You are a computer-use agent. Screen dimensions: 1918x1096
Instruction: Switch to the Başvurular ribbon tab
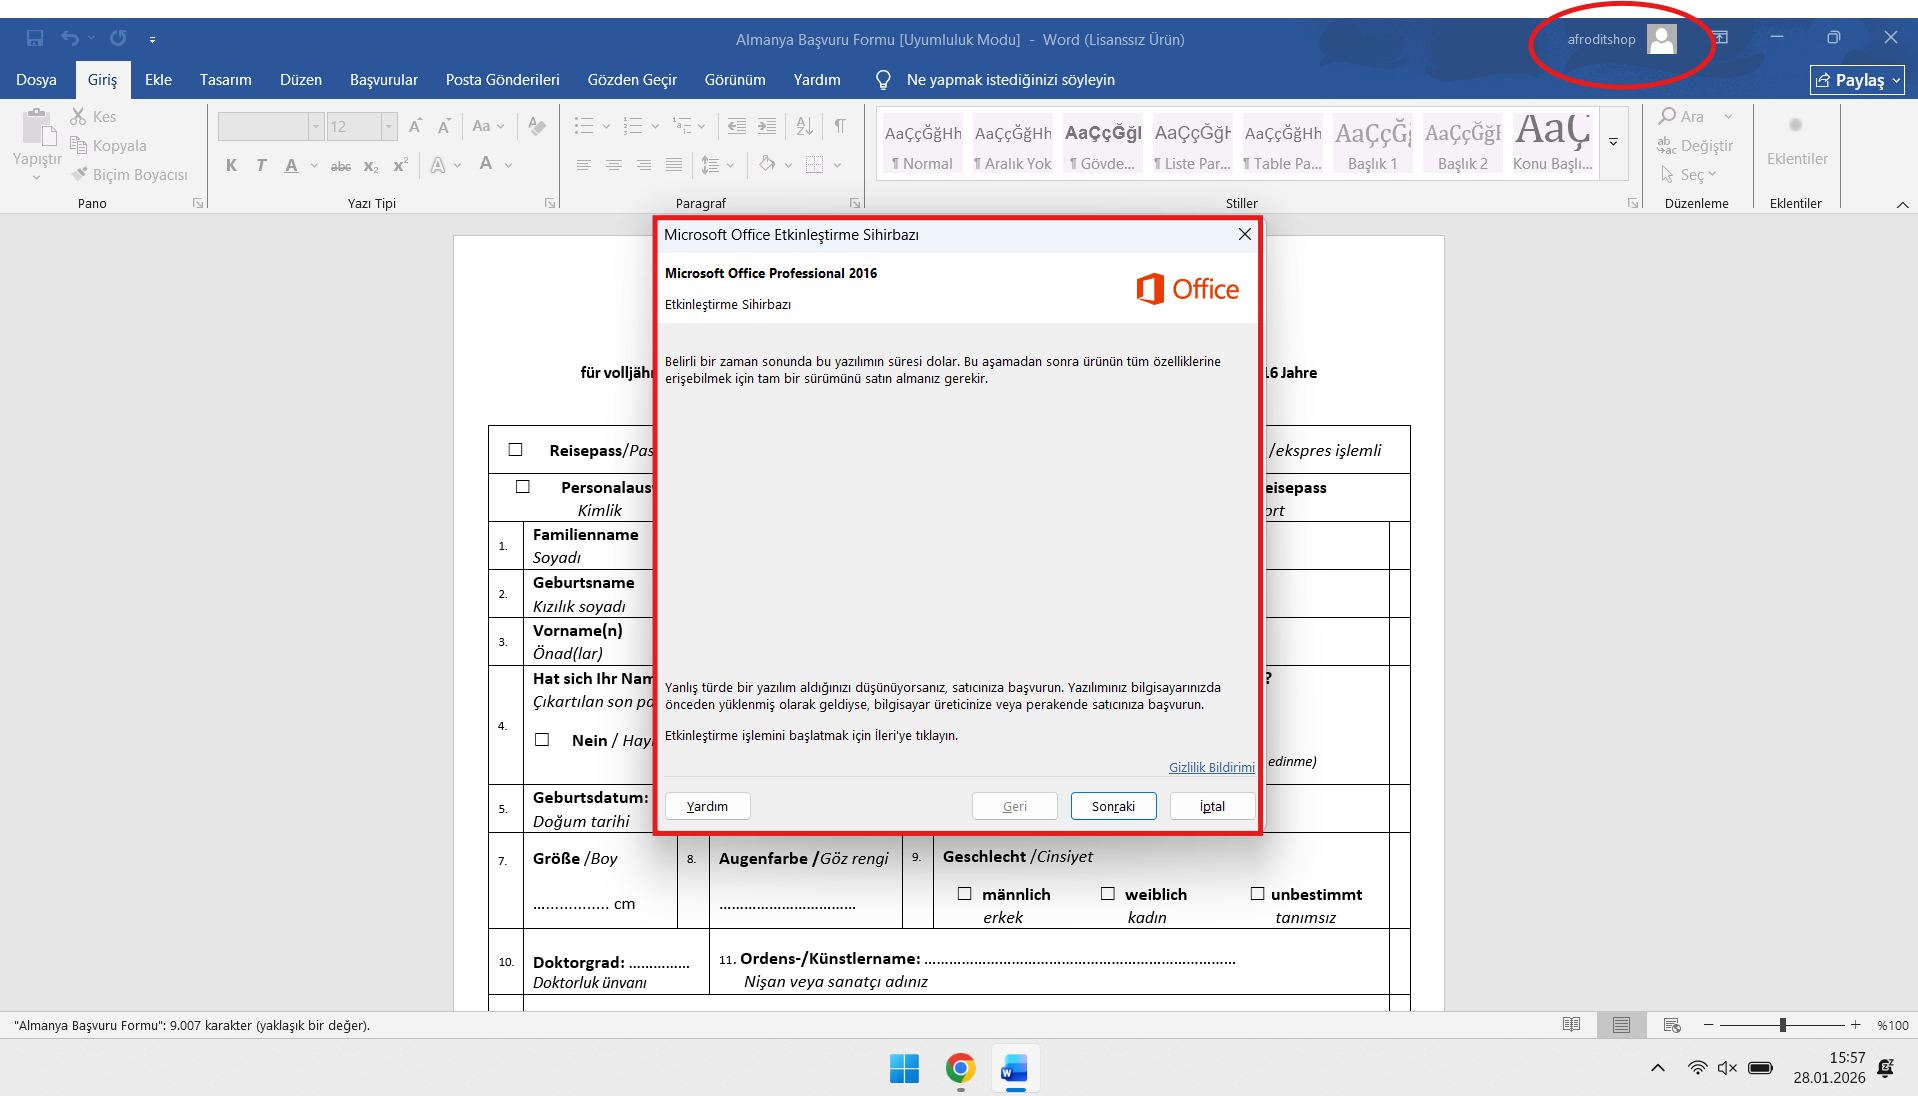point(384,80)
